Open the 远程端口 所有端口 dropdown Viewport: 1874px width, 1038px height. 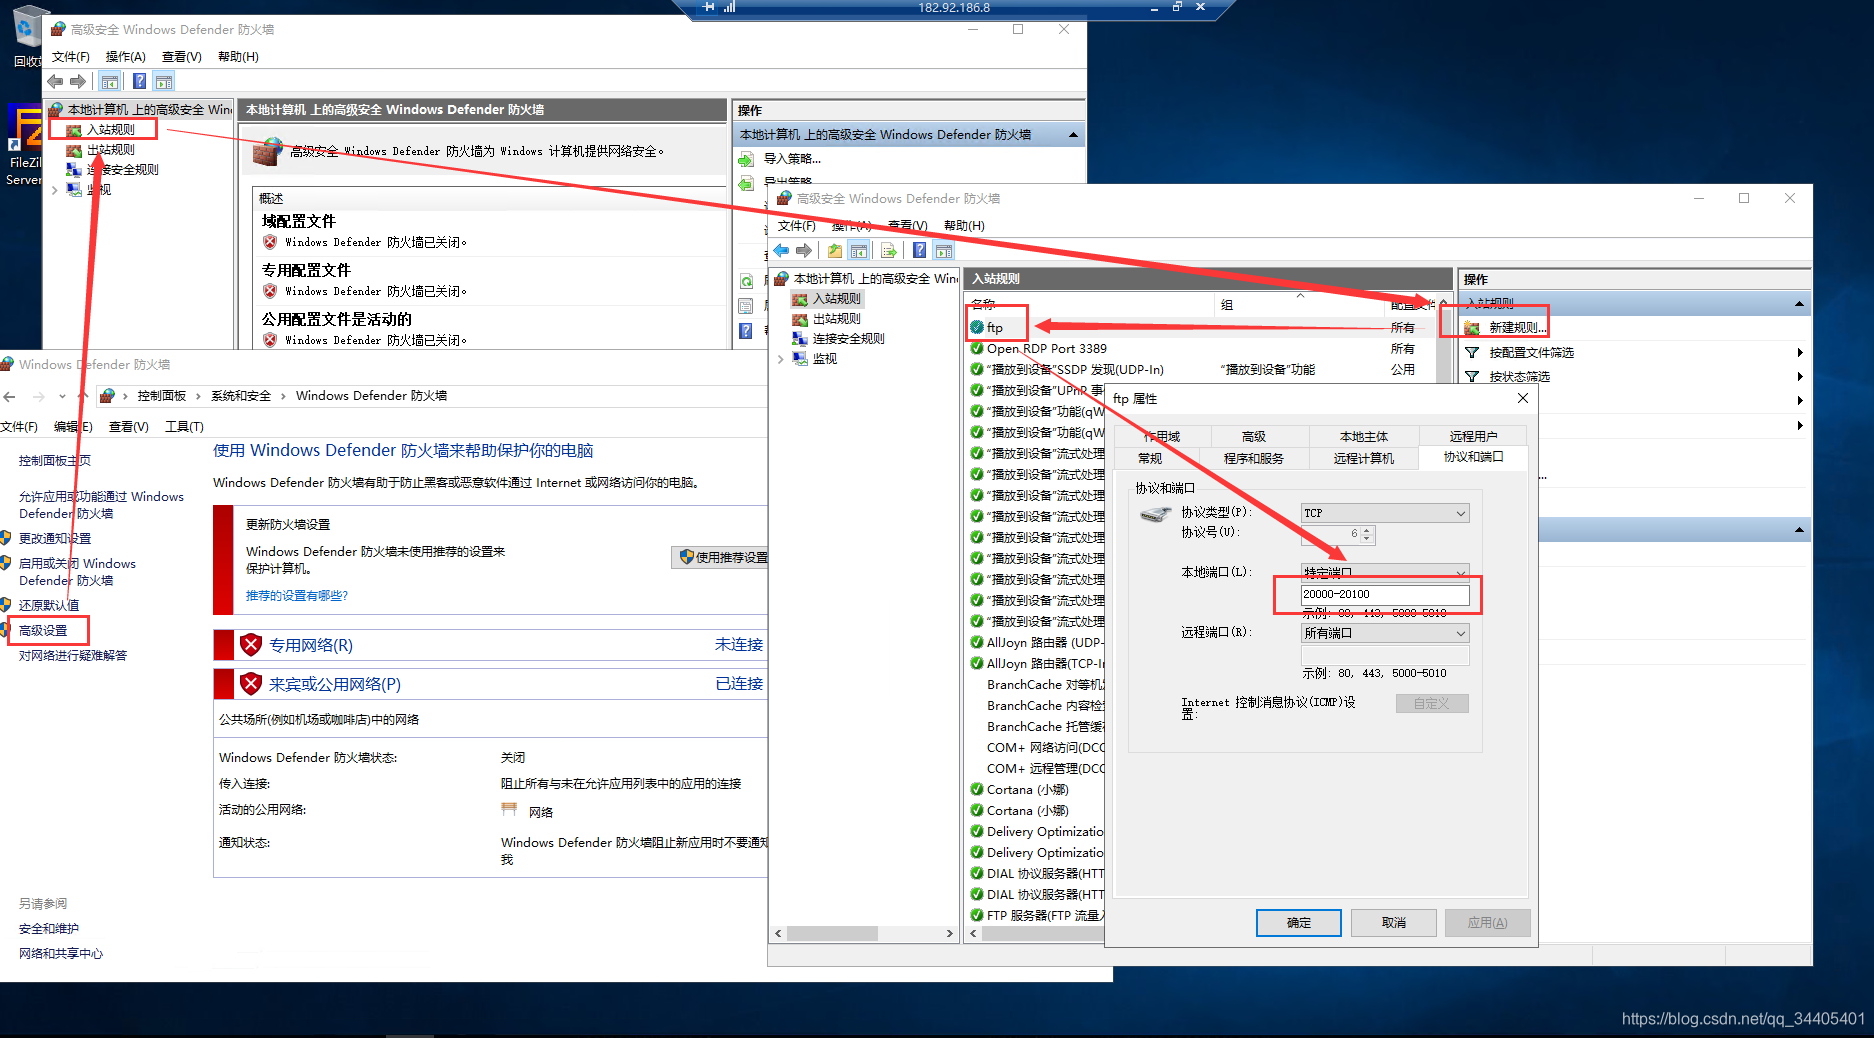tap(1384, 633)
